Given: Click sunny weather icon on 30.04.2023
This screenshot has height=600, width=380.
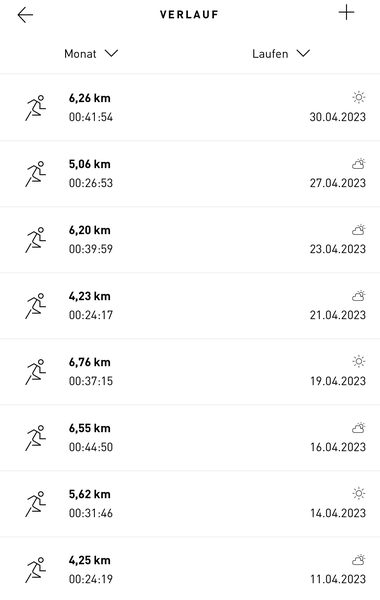Looking at the screenshot, I should tap(359, 98).
